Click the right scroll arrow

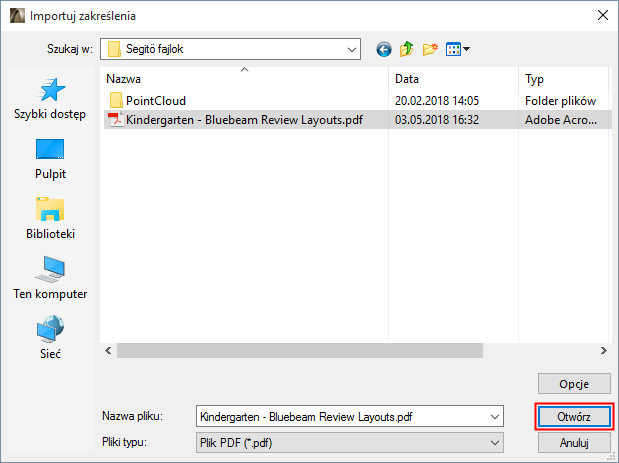(x=603, y=351)
